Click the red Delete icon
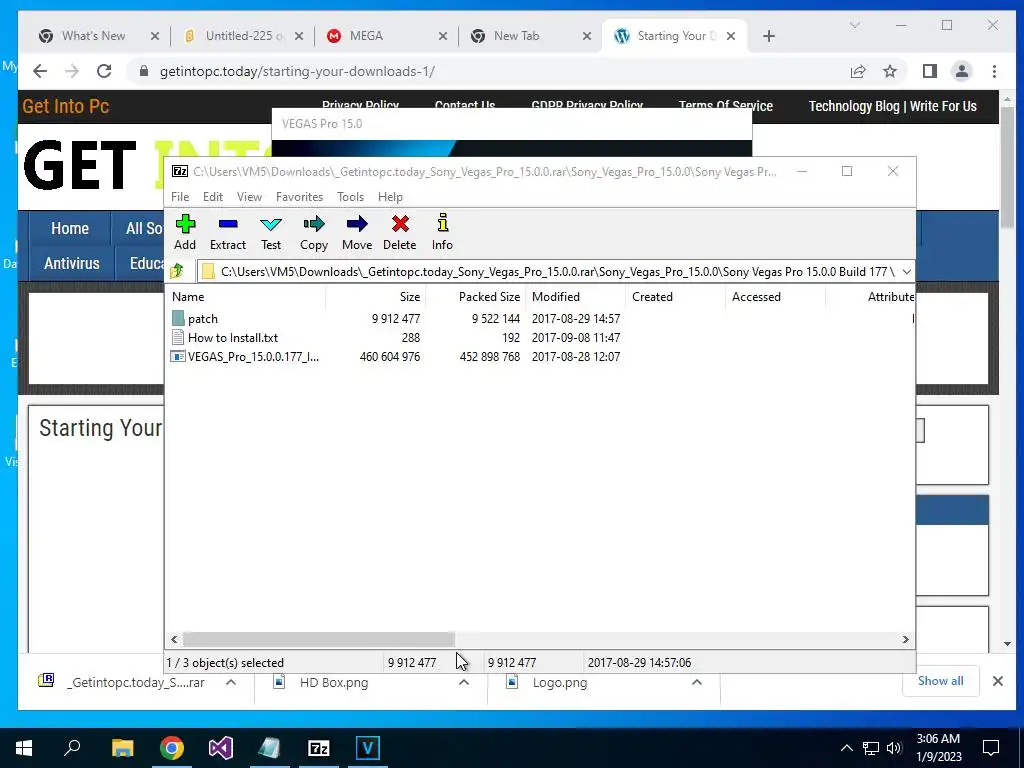 coord(400,232)
